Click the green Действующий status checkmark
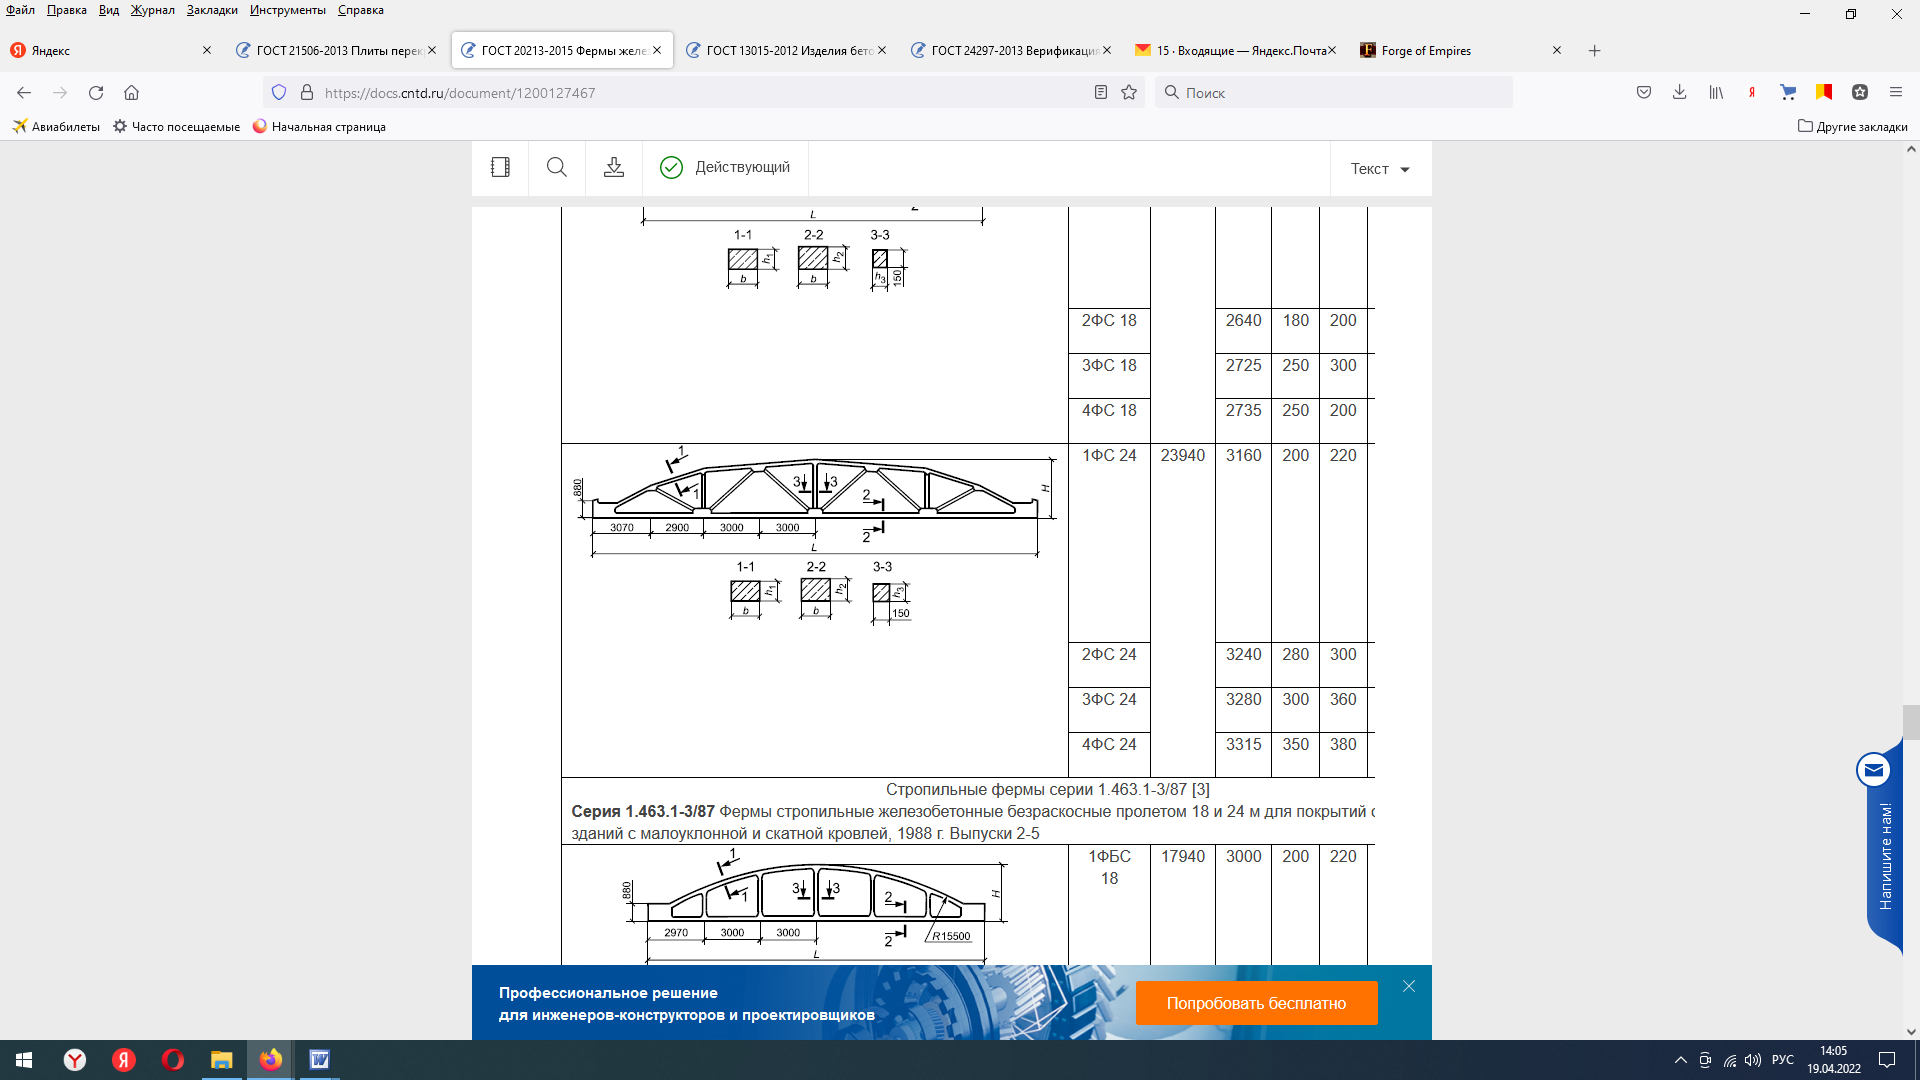The width and height of the screenshot is (1920, 1080). pos(671,168)
